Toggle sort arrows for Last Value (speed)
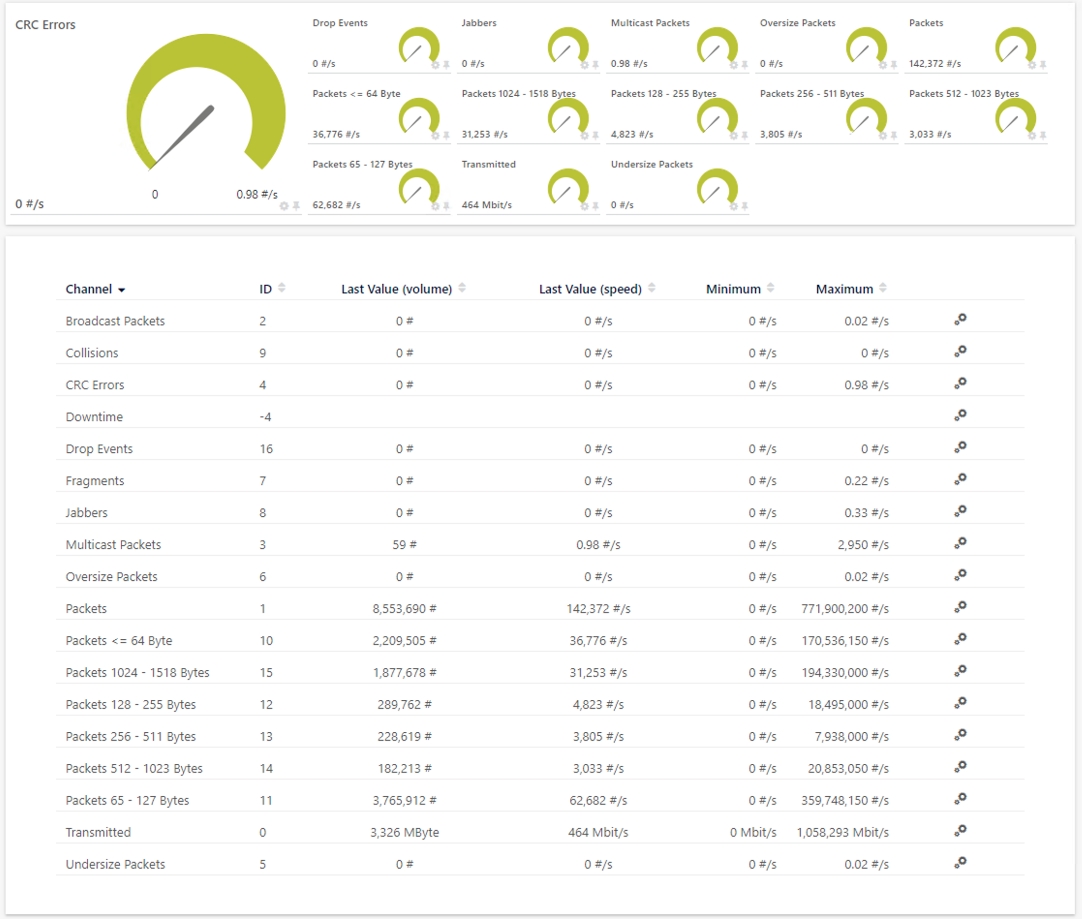The image size is (1082, 919). 652,288
